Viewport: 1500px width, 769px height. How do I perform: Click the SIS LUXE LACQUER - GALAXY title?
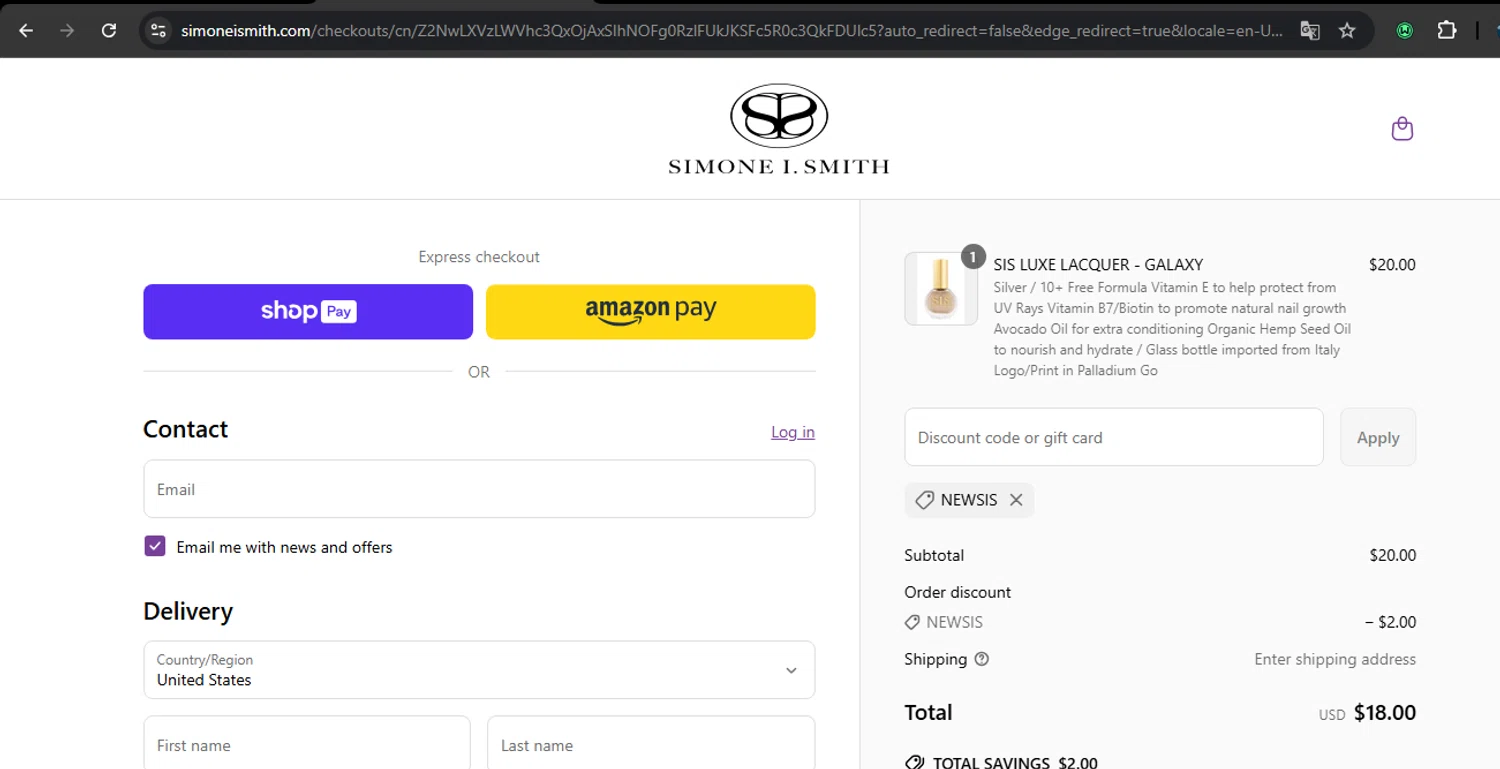point(1098,265)
